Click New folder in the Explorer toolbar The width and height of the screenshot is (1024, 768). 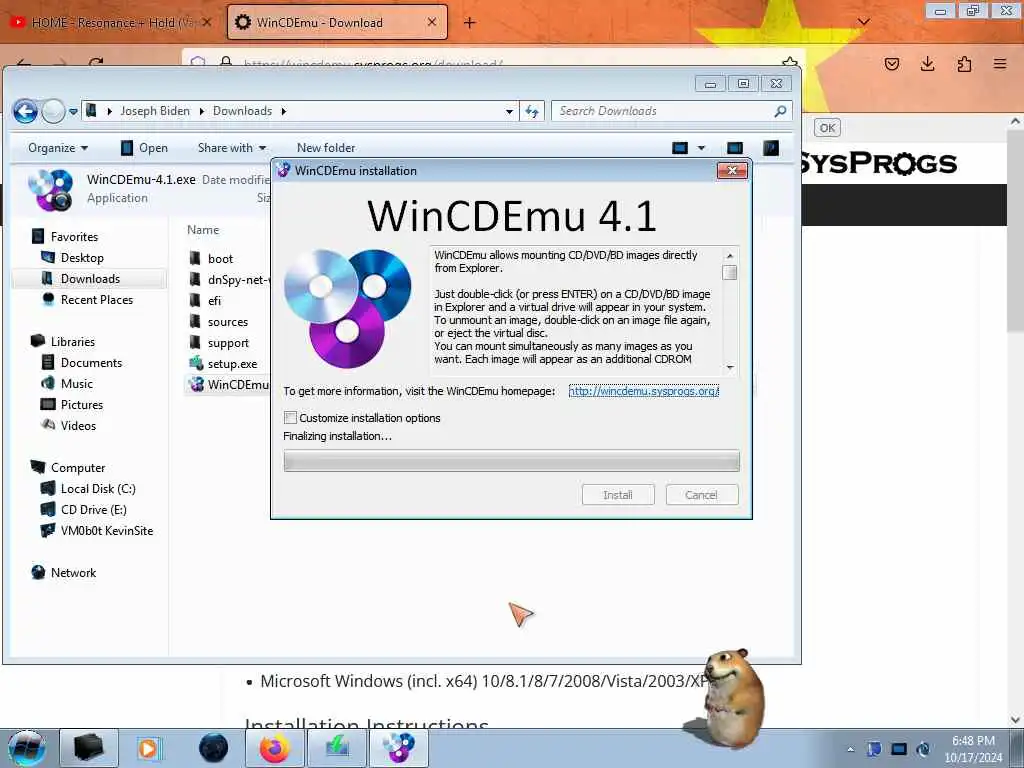point(326,148)
